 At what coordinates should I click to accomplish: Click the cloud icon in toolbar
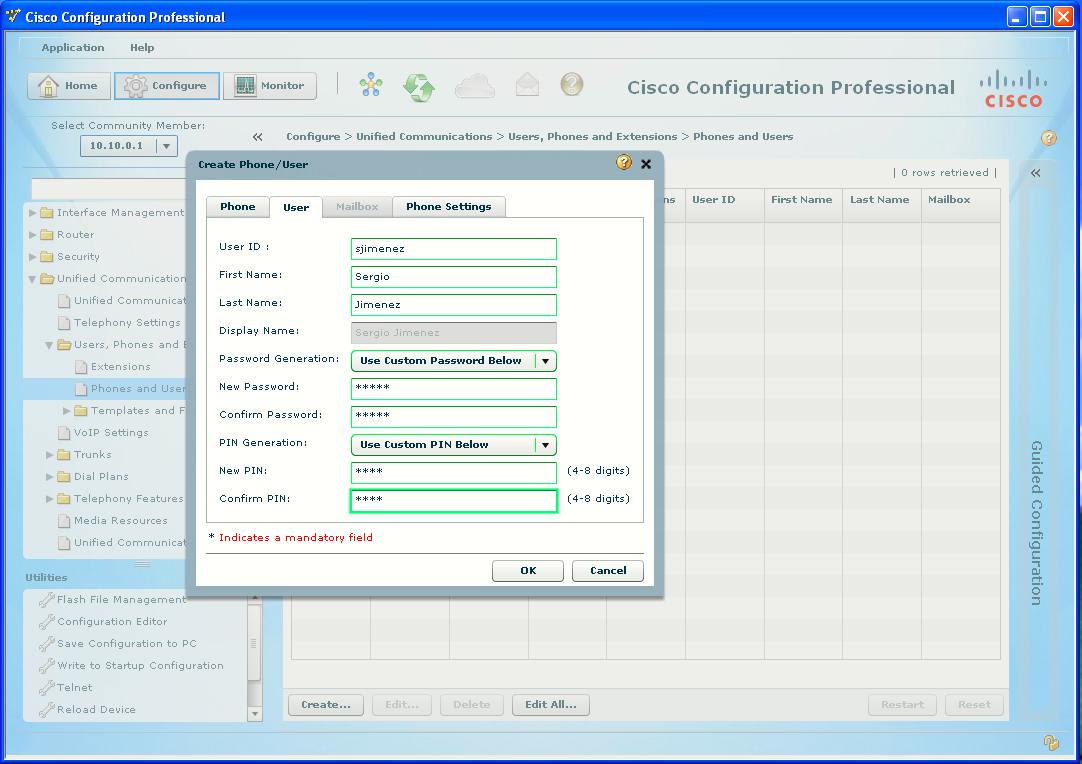[475, 86]
